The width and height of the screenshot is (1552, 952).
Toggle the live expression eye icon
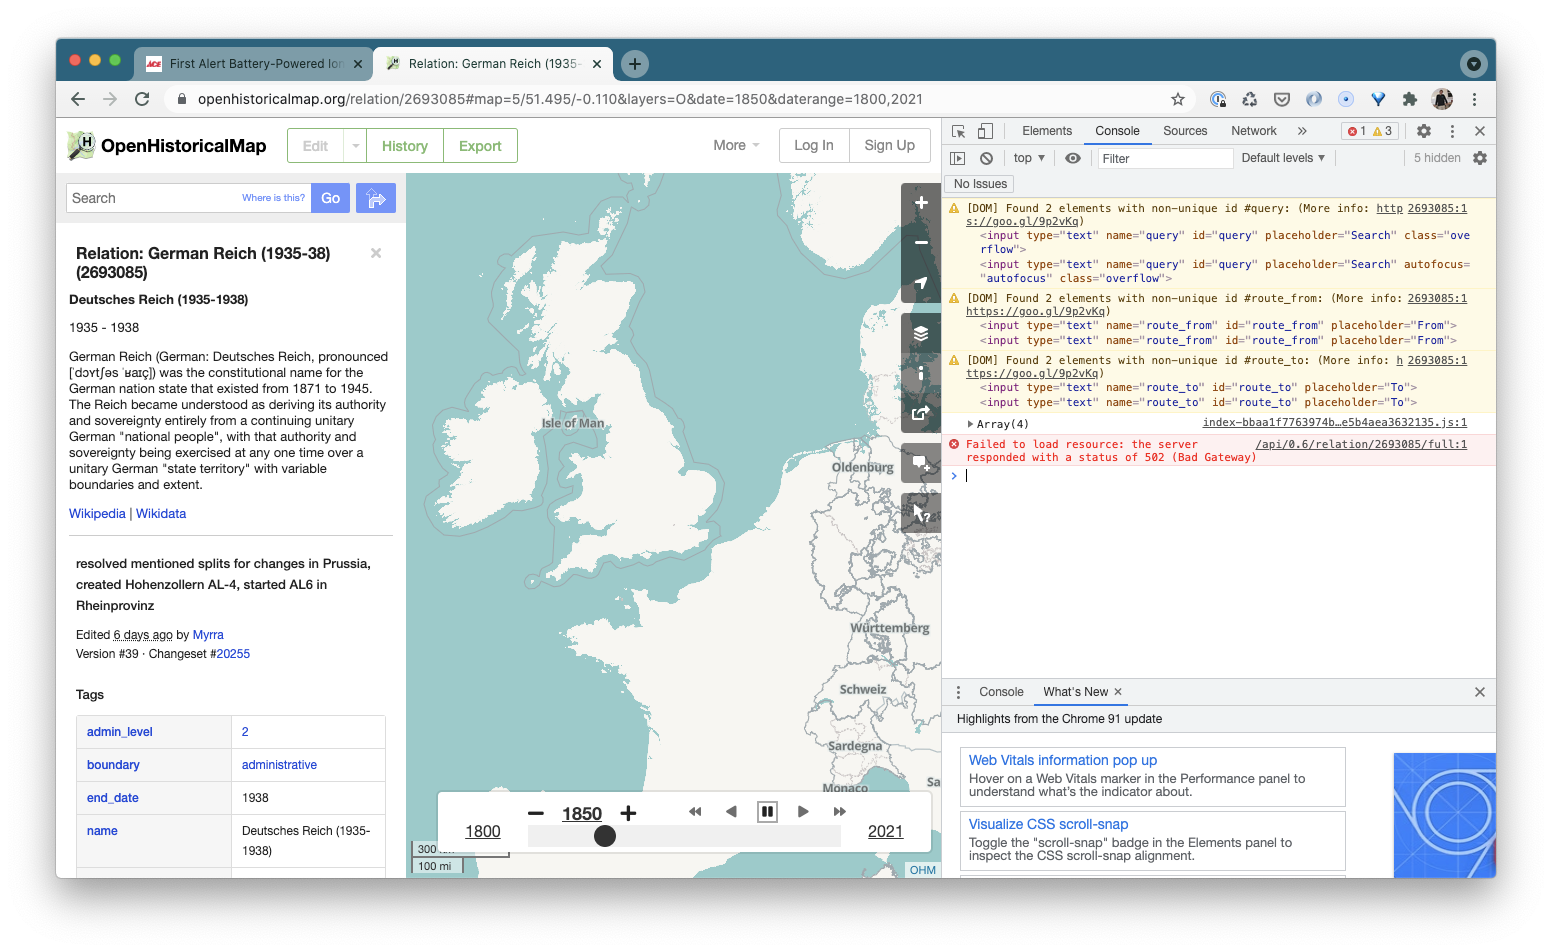1072,158
